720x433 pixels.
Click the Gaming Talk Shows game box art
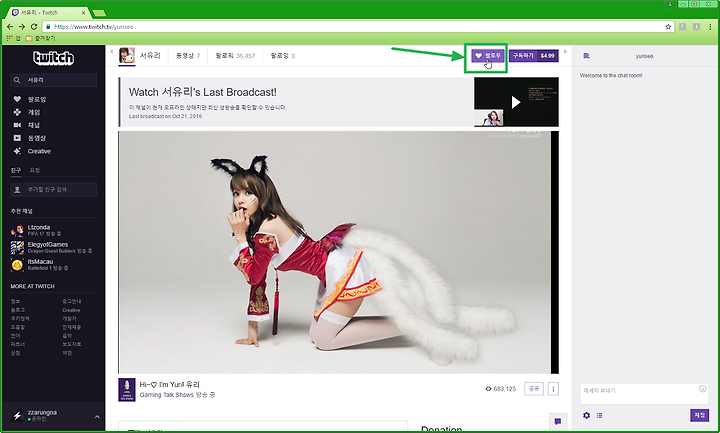click(x=127, y=389)
